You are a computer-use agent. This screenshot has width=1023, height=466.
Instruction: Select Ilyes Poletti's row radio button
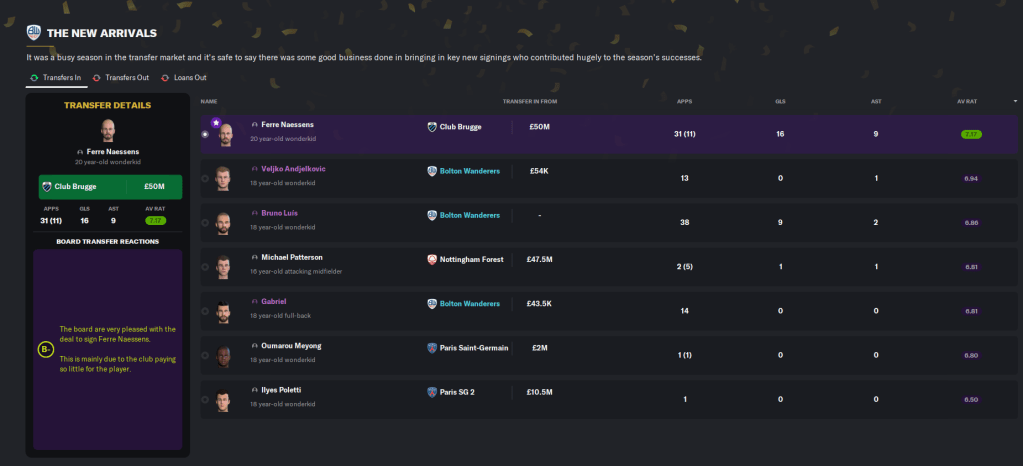[x=205, y=399]
